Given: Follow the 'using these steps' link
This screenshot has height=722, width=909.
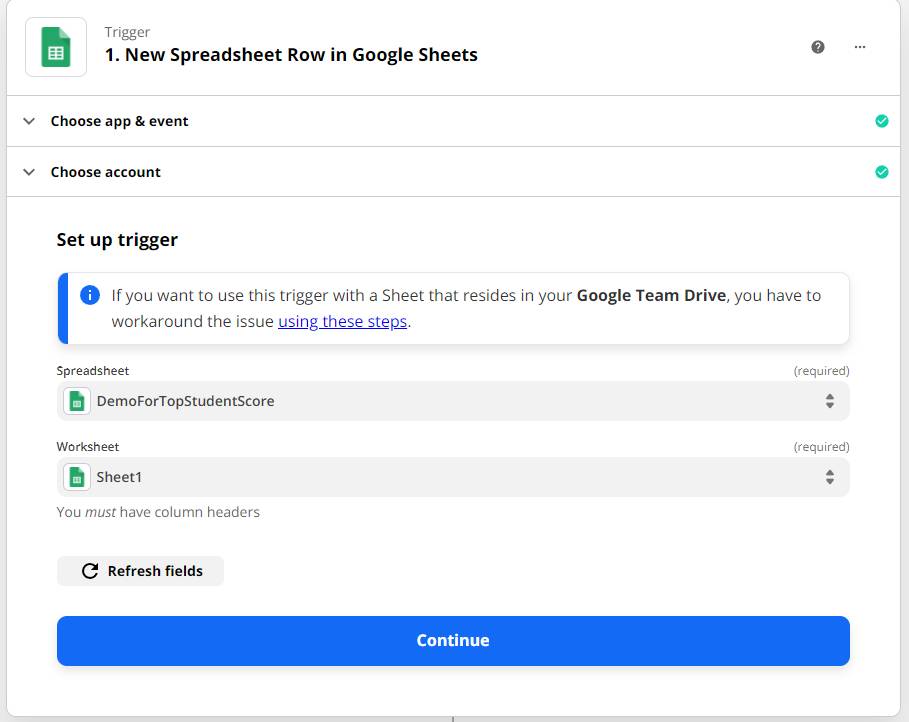Looking at the screenshot, I should click(x=343, y=321).
